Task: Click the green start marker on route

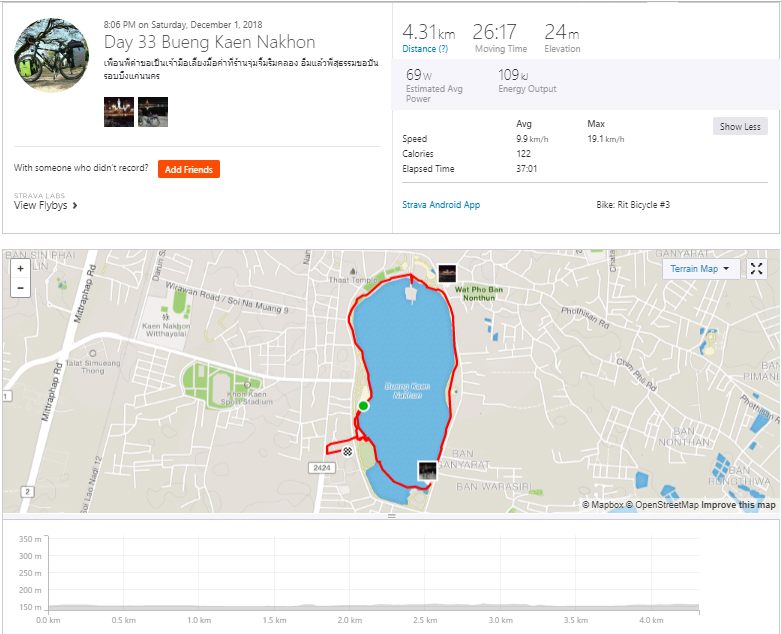Action: coord(364,406)
